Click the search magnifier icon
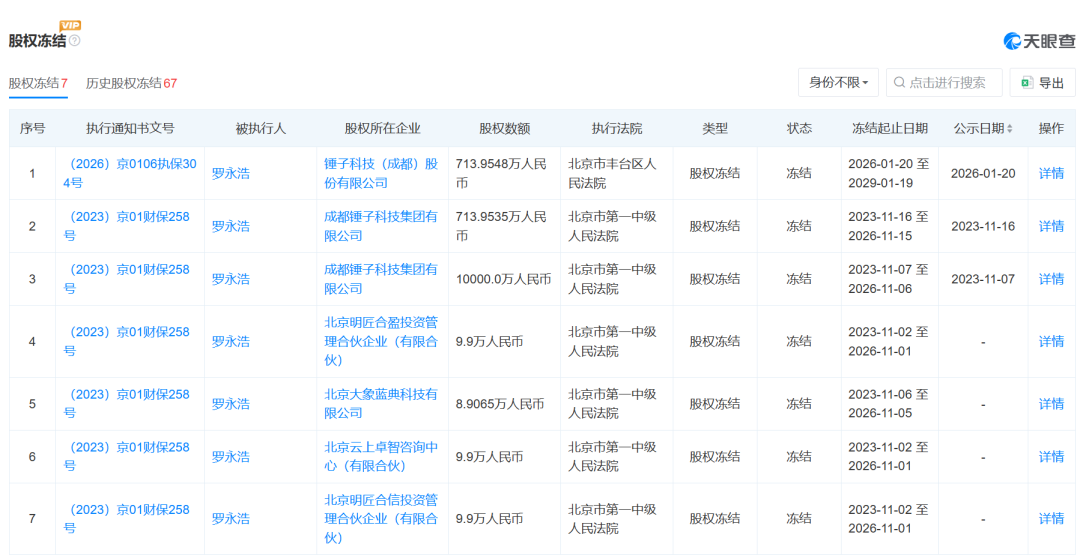The height and width of the screenshot is (559, 1080). 899,83
